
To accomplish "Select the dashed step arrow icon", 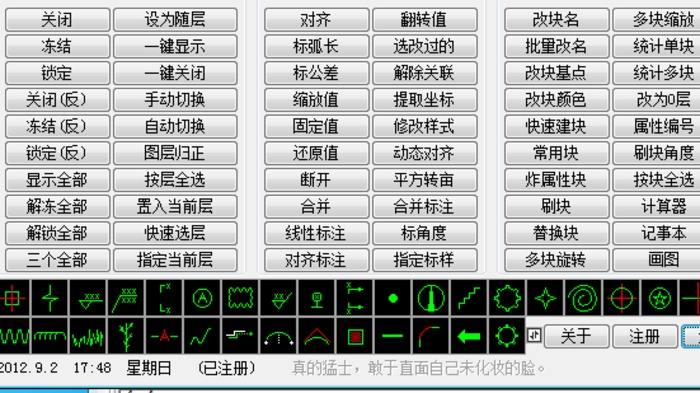I will [x=240, y=336].
